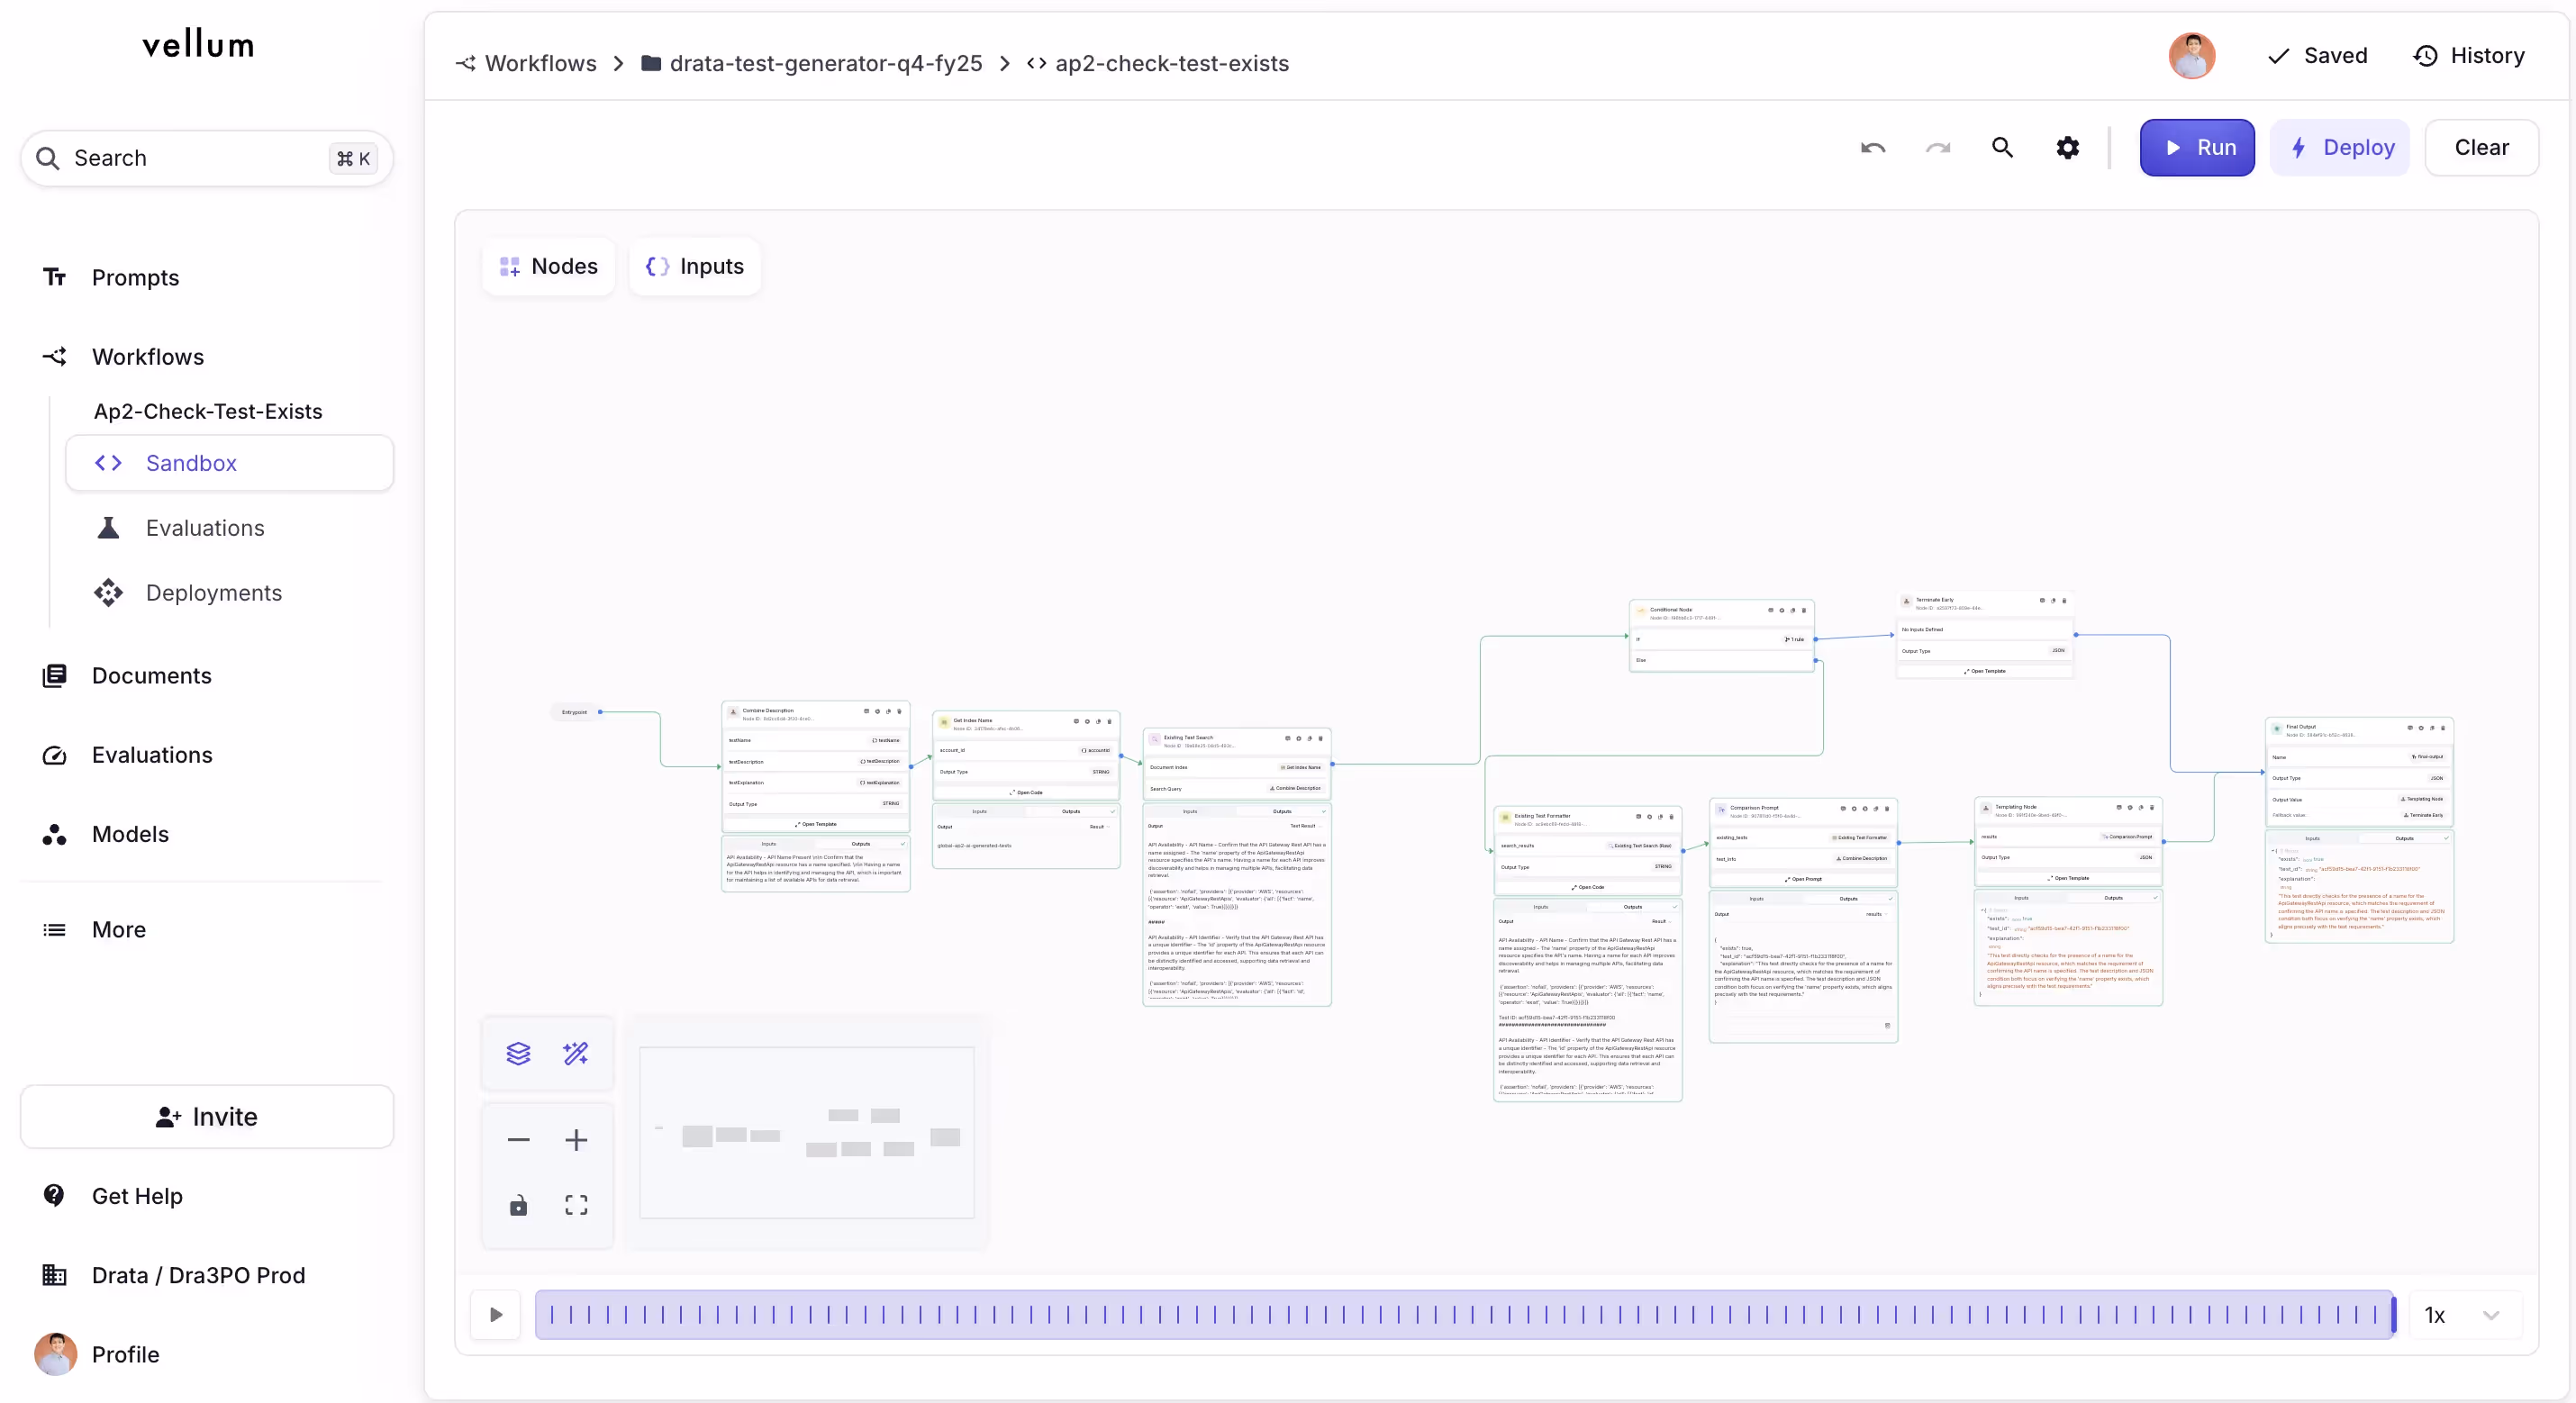Click the Profile avatar in the sidebar
This screenshot has width=2576, height=1403.
point(55,1354)
